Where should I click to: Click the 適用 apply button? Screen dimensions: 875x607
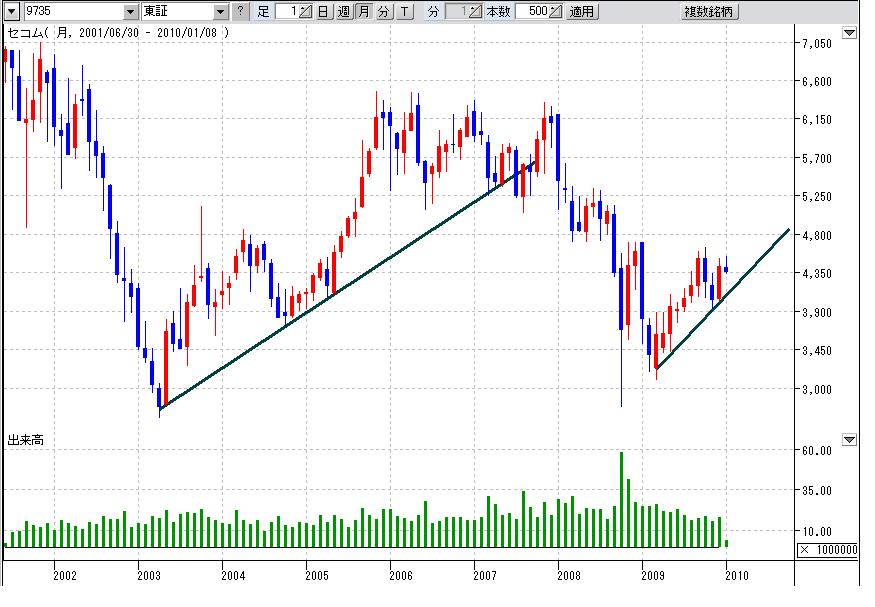coord(581,12)
